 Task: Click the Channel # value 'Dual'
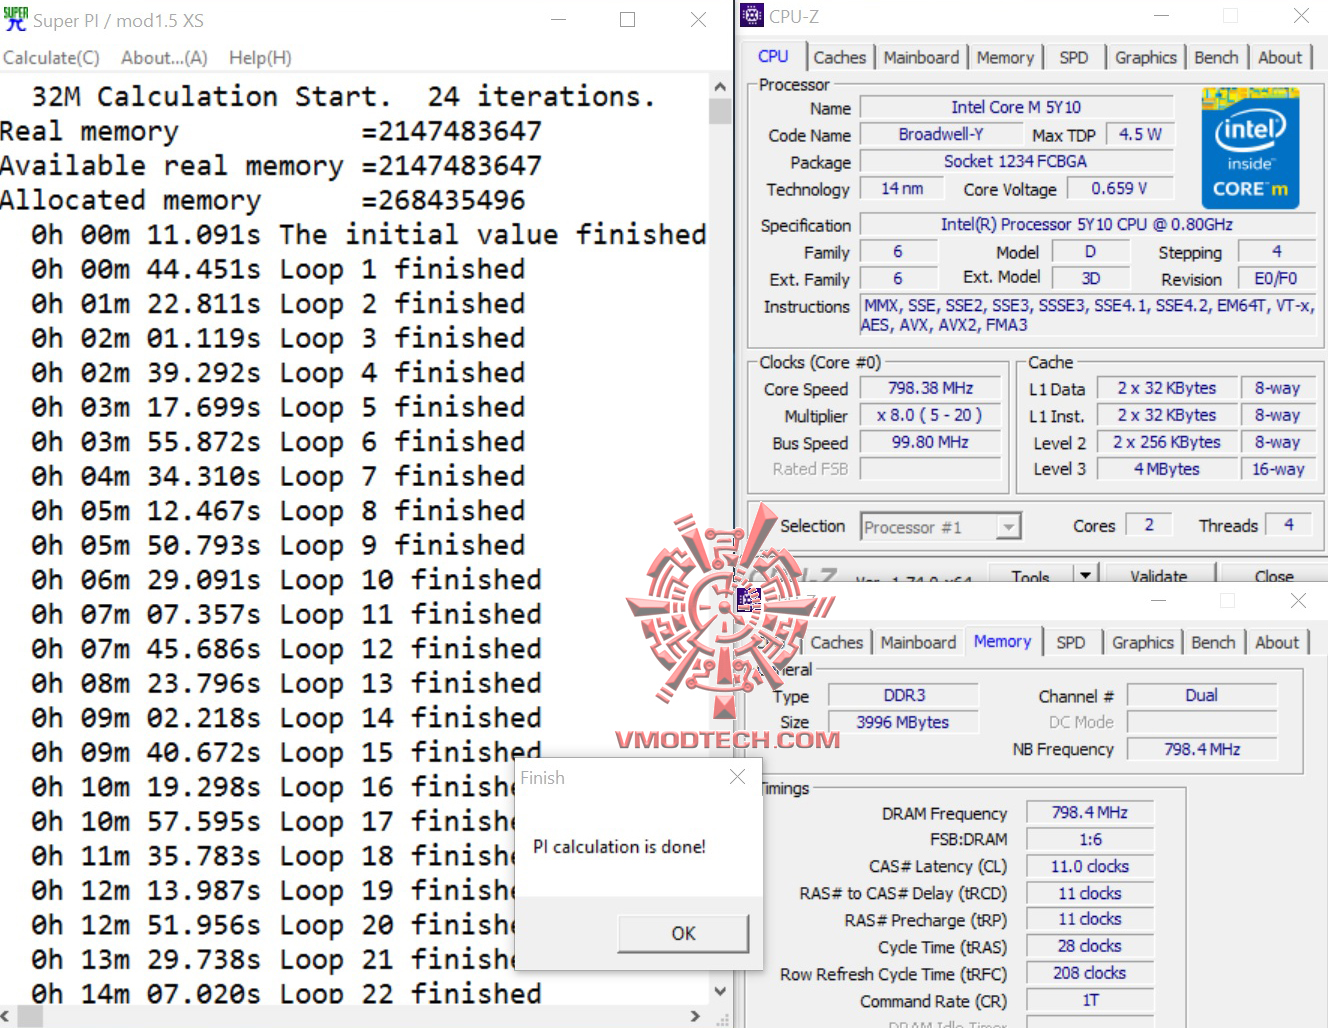tap(1202, 695)
